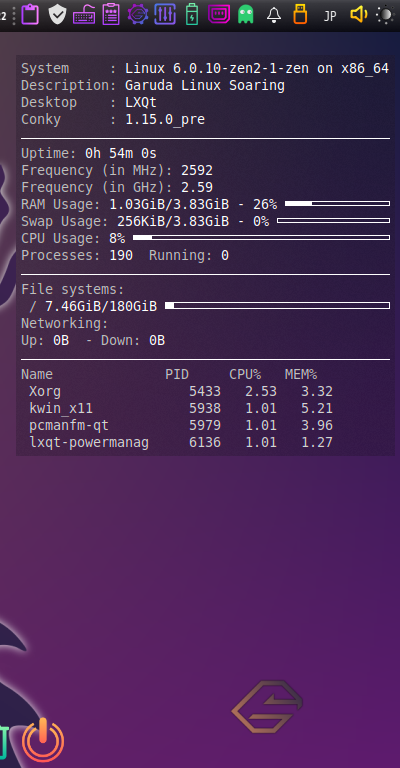Open the Garuda gear tray icon
The width and height of the screenshot is (400, 768).
138,15
